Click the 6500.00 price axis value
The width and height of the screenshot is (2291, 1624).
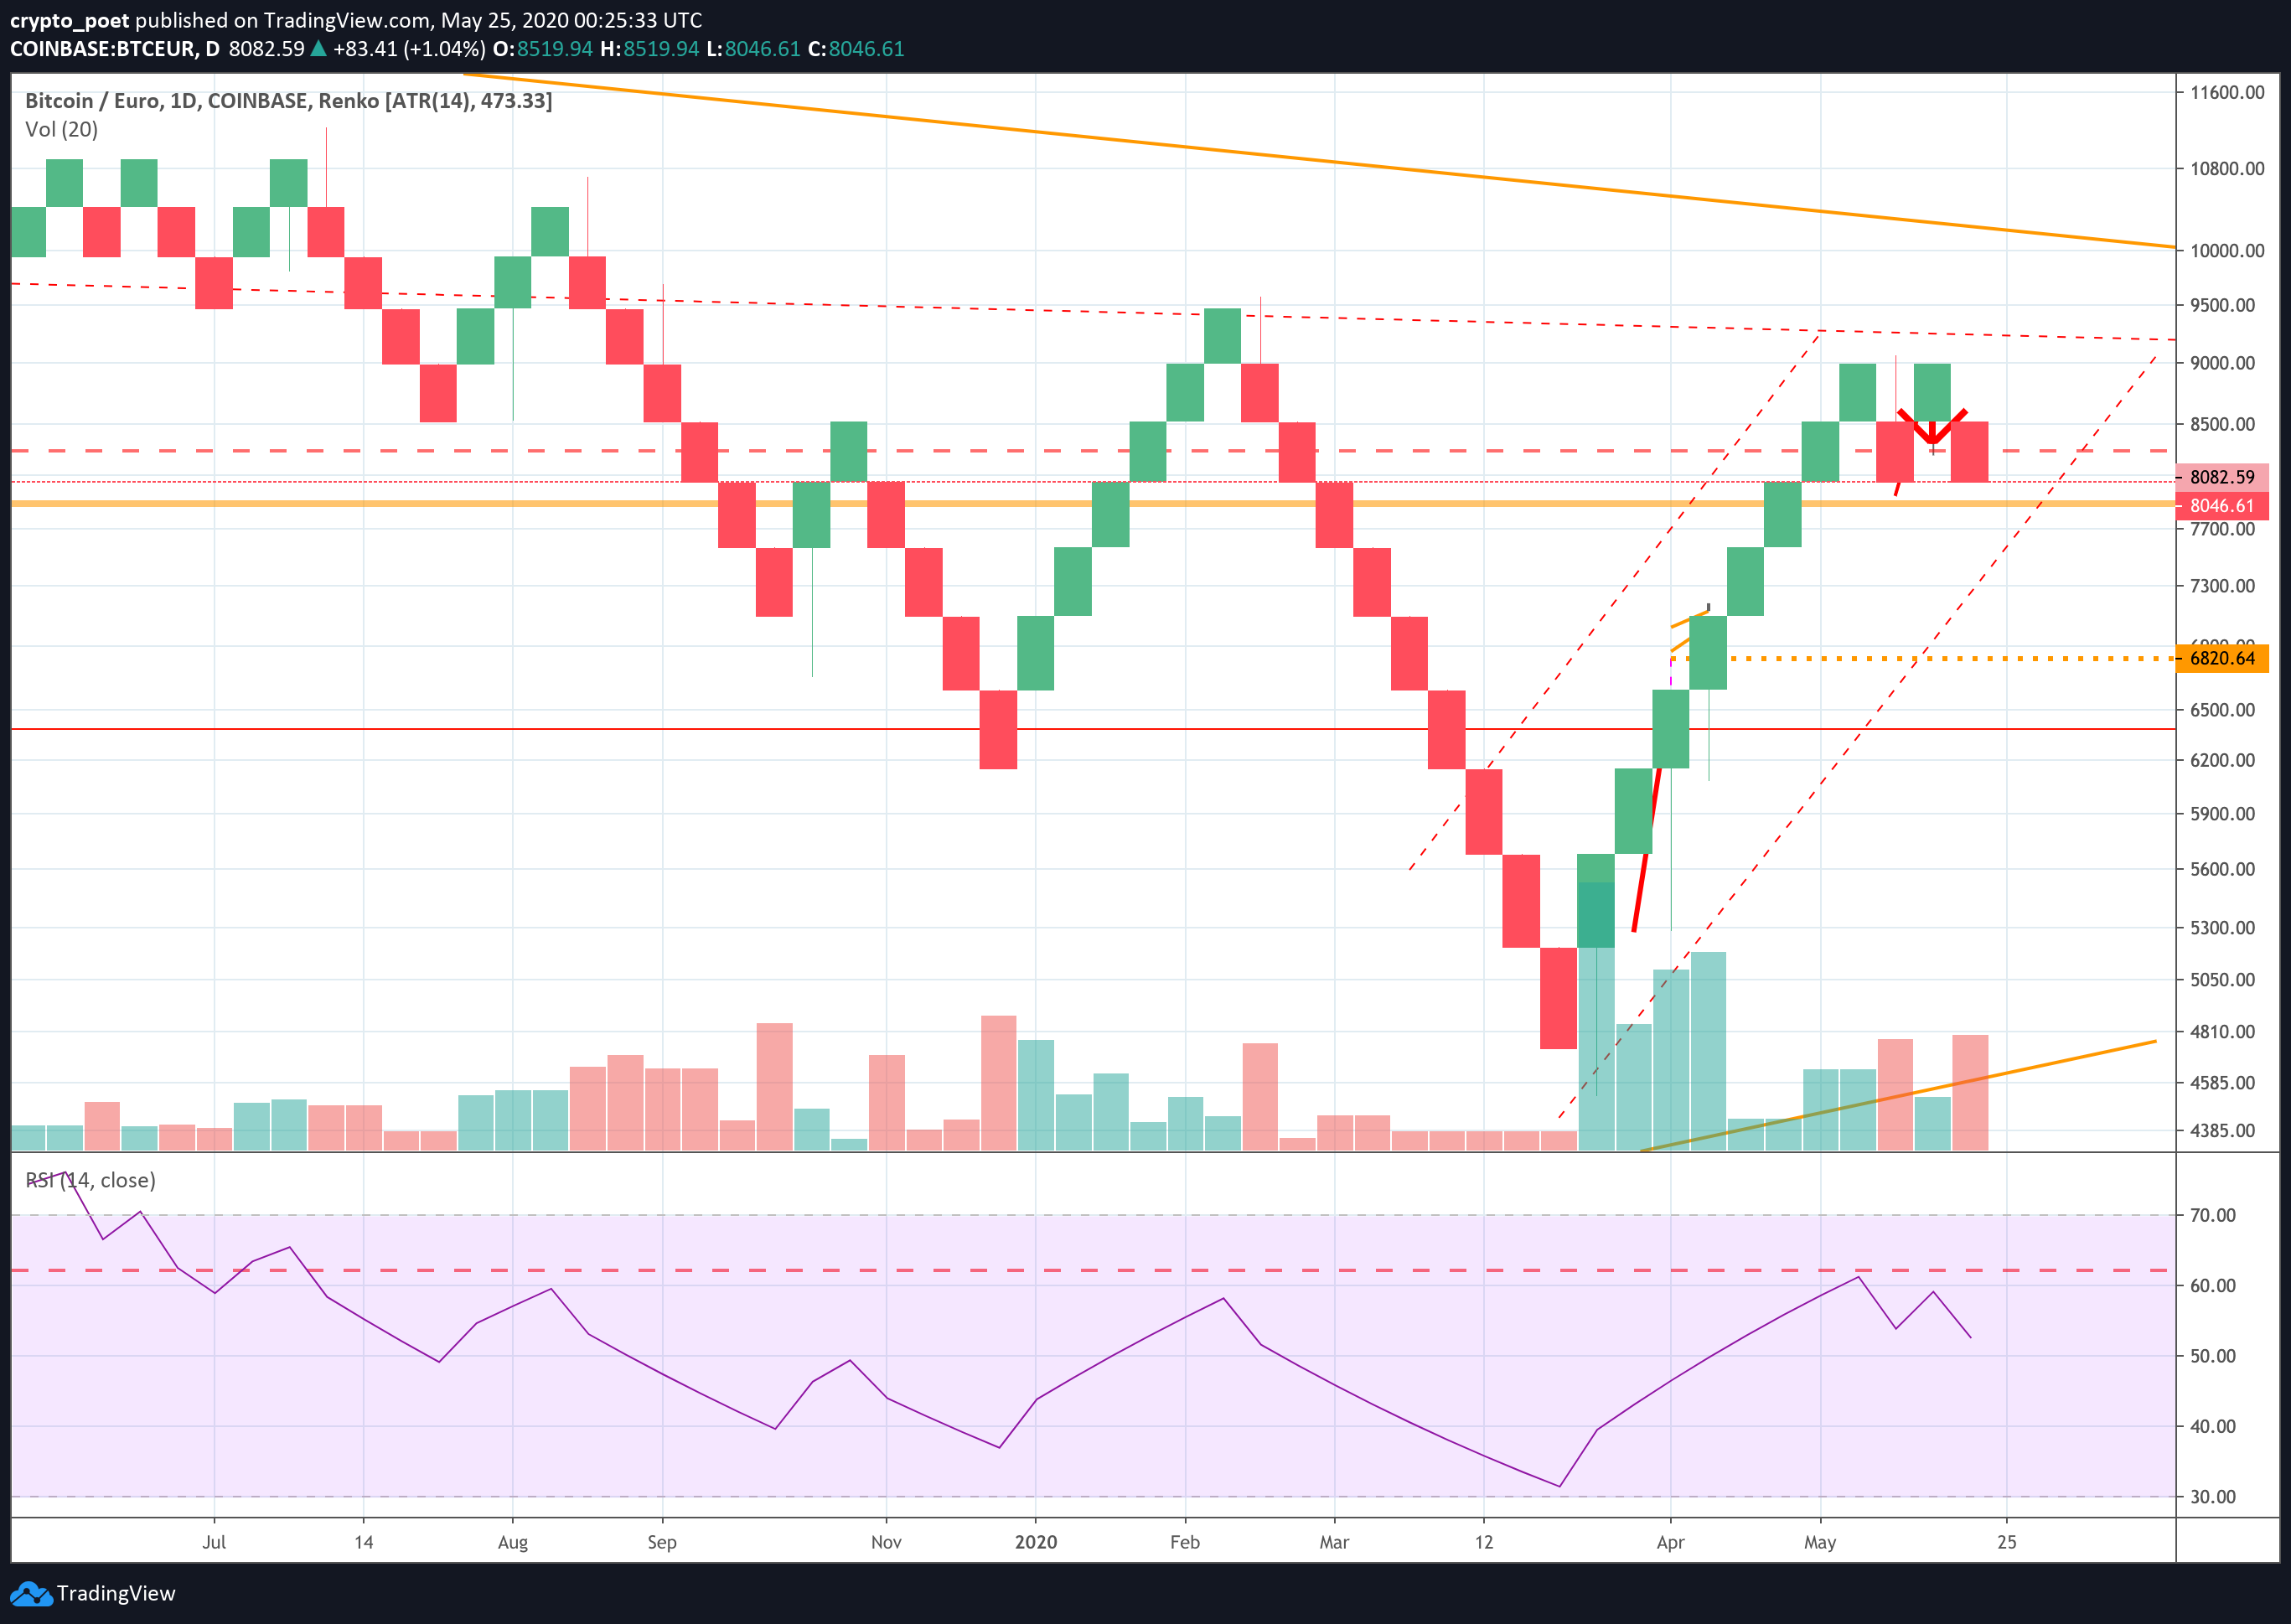tap(2222, 710)
